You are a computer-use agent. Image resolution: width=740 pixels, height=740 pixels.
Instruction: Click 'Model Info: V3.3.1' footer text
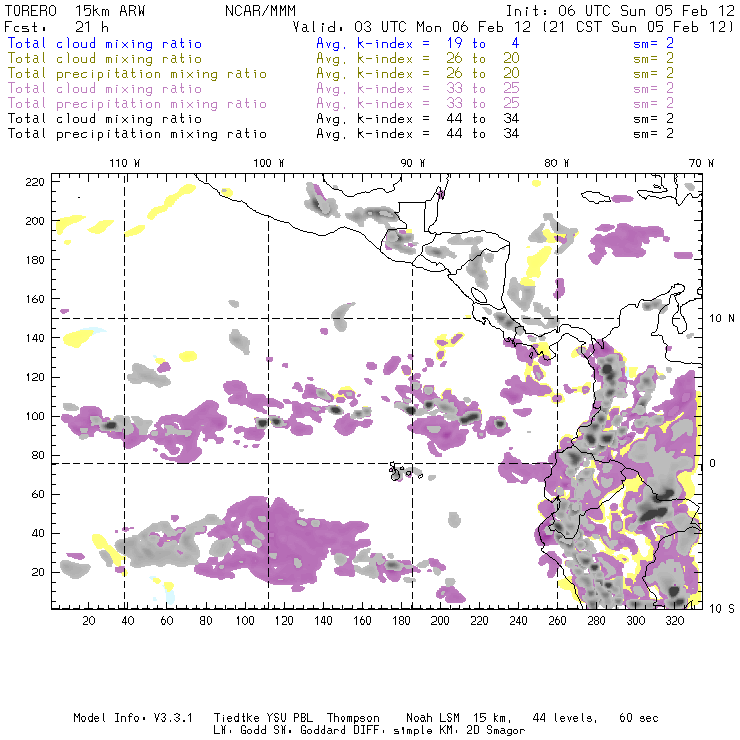click(133, 718)
